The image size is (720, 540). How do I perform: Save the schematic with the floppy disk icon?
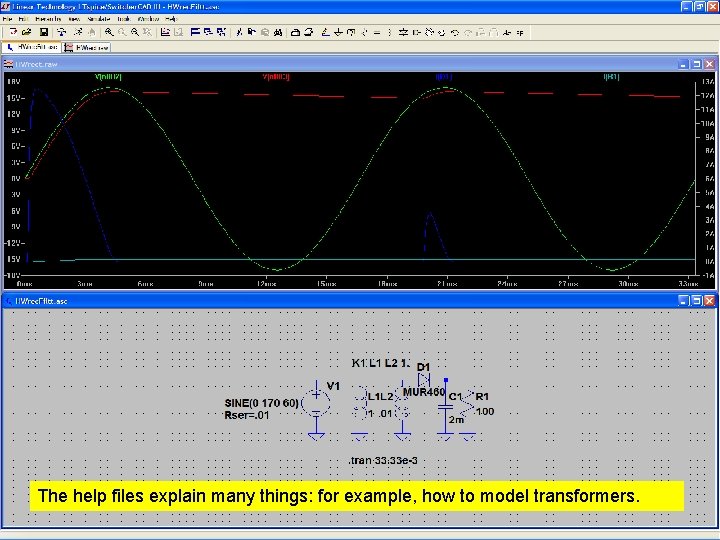pyautogui.click(x=44, y=32)
